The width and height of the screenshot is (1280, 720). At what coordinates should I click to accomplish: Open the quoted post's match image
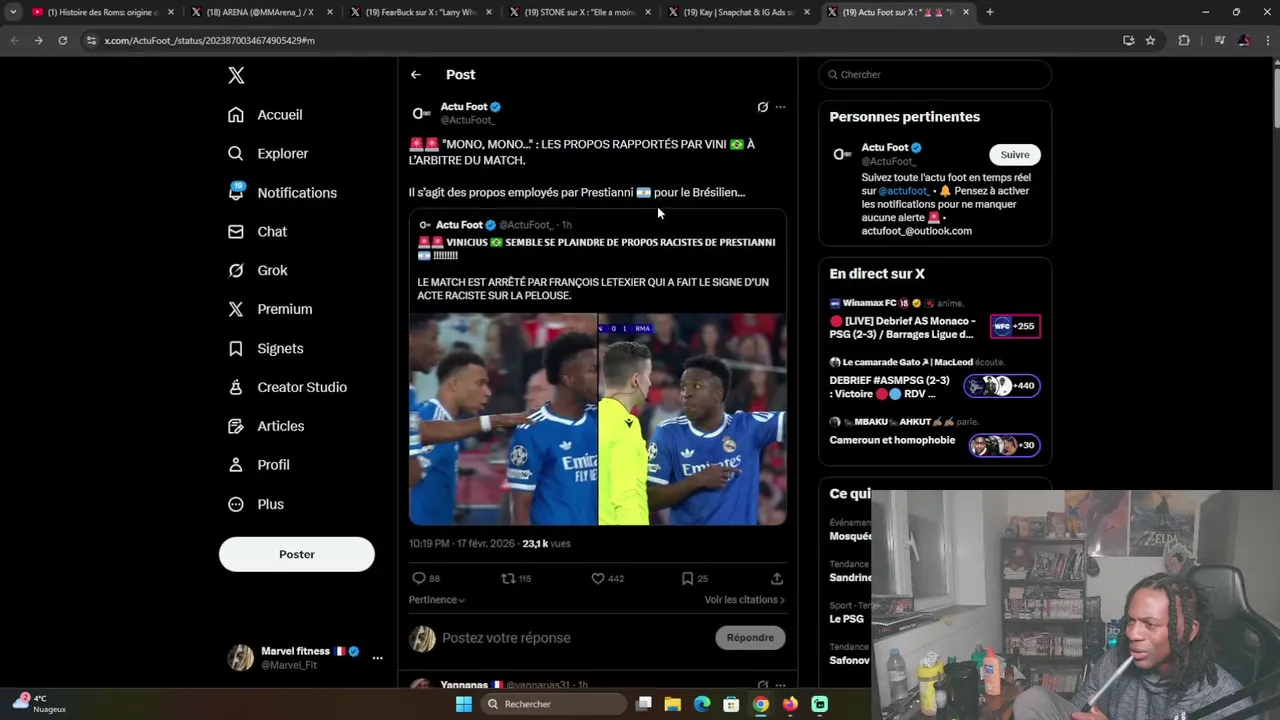tap(598, 419)
